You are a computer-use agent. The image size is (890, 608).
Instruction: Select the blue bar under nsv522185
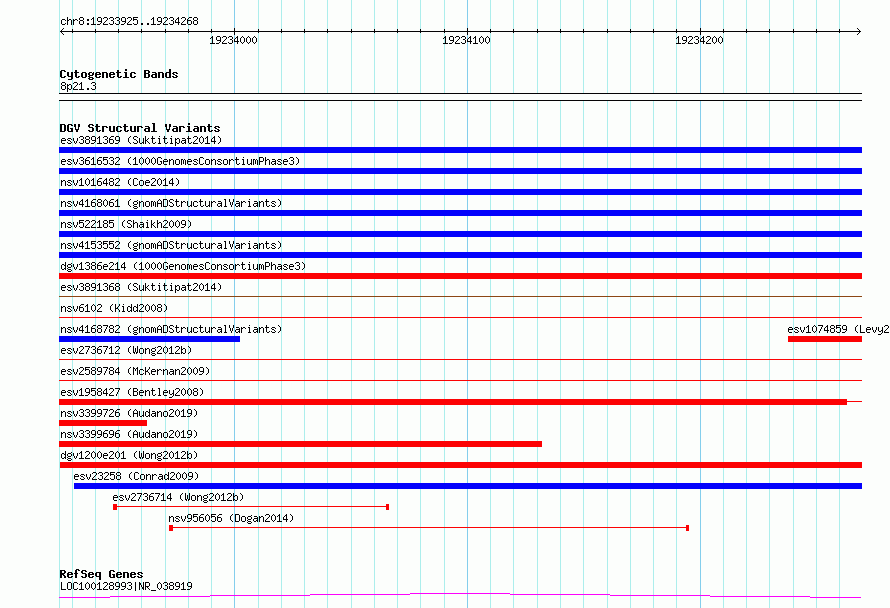(460, 234)
